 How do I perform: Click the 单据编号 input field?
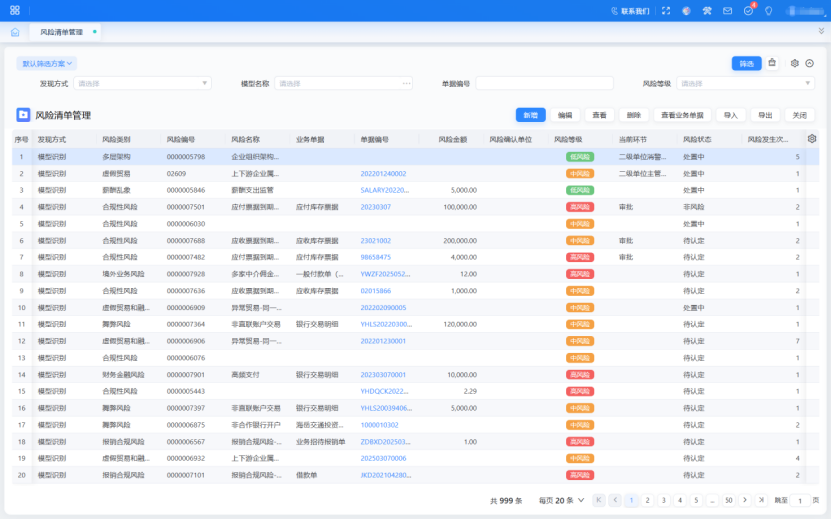coord(544,84)
